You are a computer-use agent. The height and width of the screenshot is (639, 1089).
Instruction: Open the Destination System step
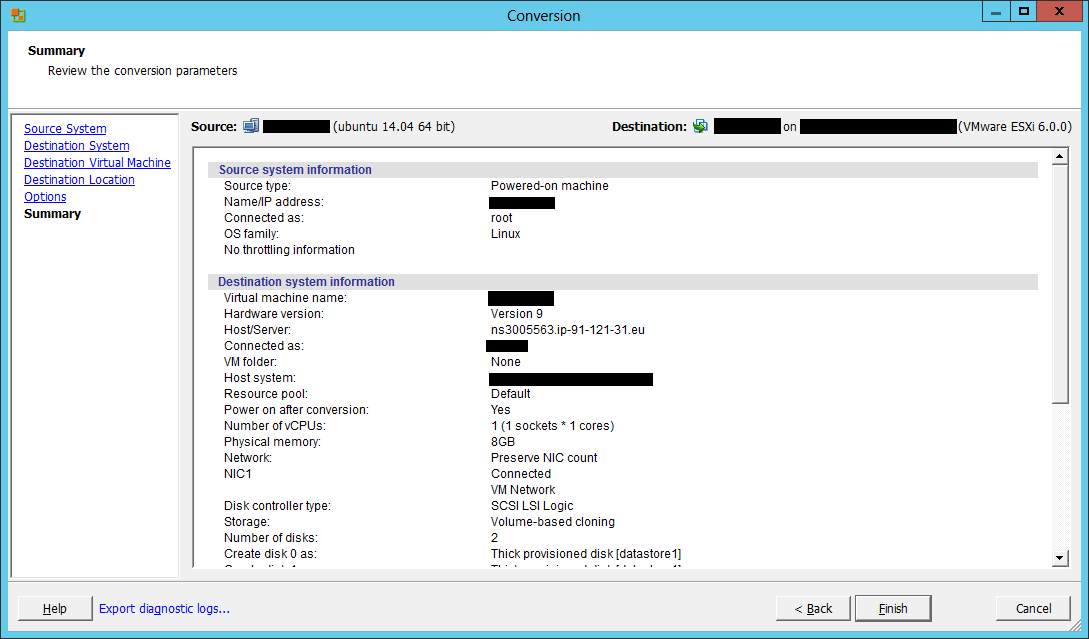click(76, 146)
